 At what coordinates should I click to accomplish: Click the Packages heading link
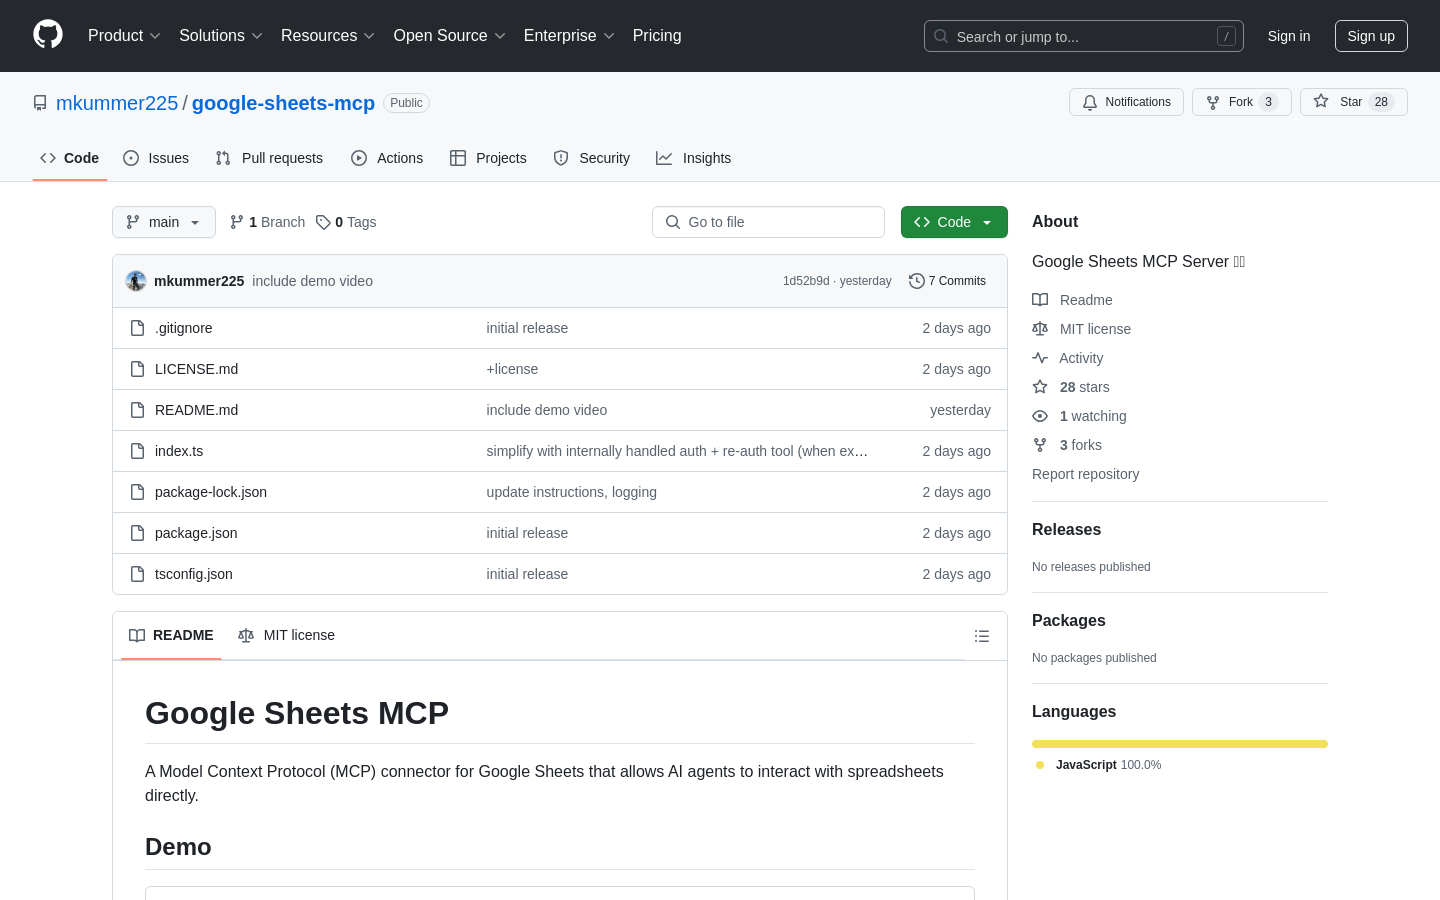pos(1069,621)
